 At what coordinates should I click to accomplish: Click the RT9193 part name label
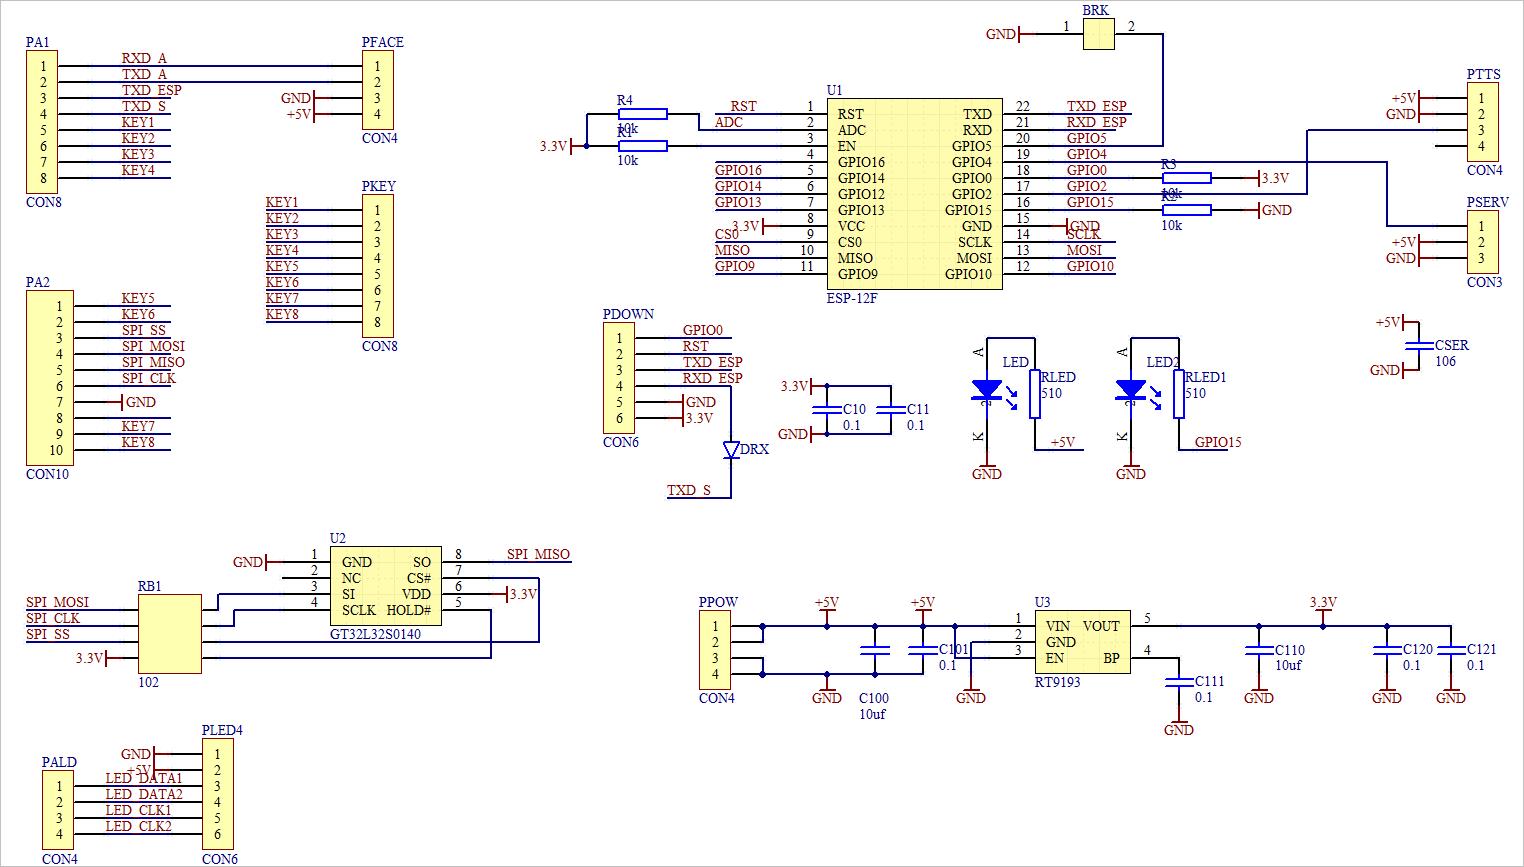pos(1057,682)
